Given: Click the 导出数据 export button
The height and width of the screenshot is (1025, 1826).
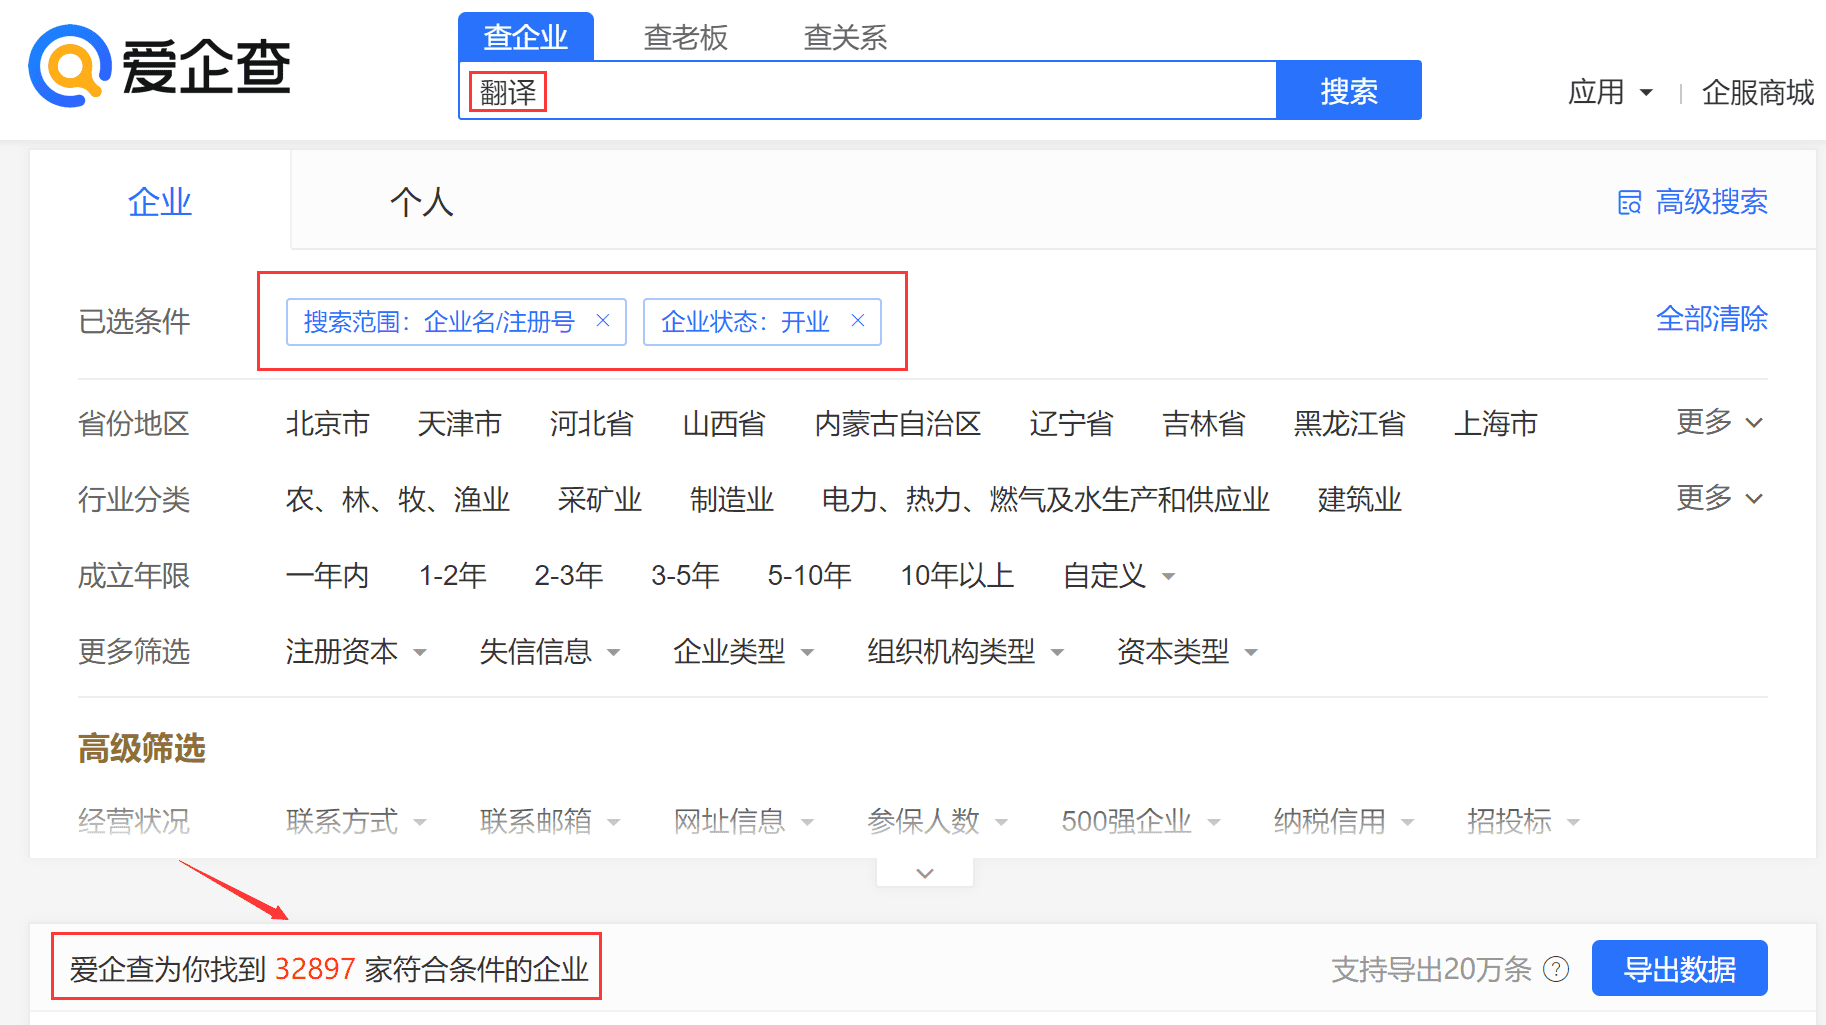Looking at the screenshot, I should point(1679,967).
